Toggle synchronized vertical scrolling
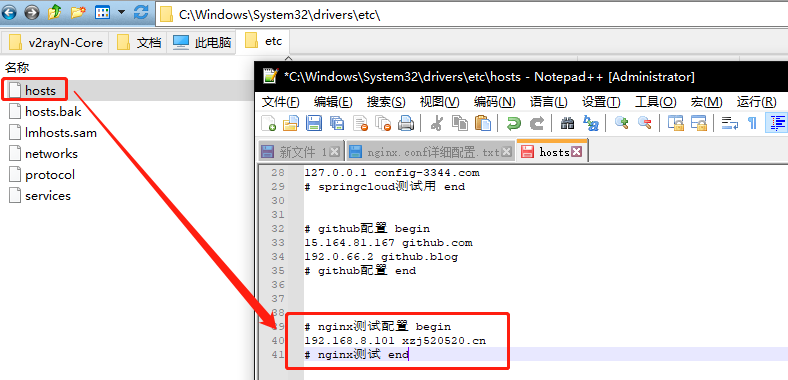This screenshot has height=380, width=788. (676, 123)
